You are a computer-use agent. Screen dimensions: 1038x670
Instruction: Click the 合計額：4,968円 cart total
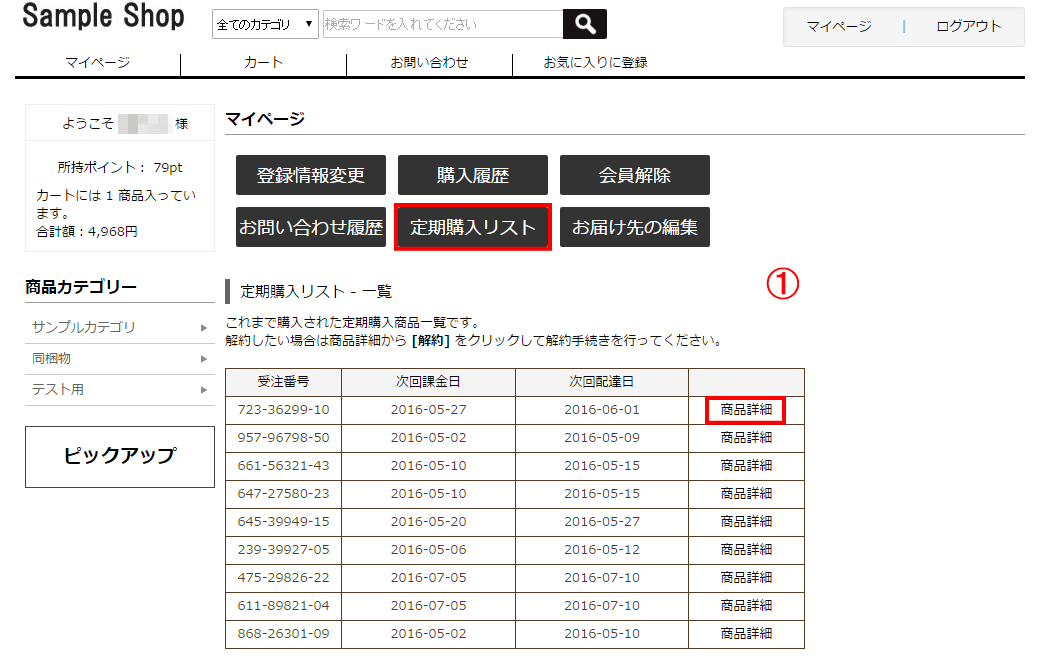click(87, 232)
